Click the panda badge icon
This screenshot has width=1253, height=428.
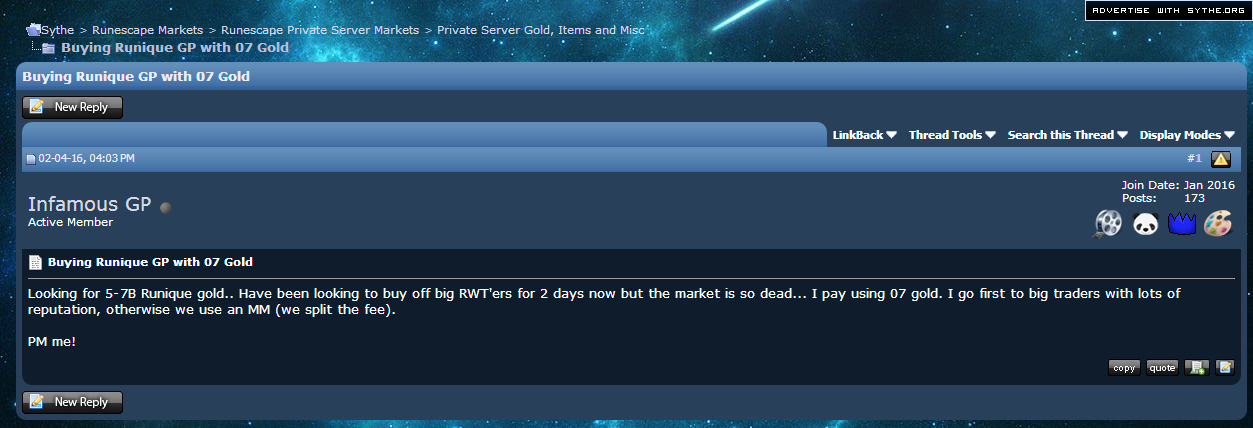[x=1145, y=224]
